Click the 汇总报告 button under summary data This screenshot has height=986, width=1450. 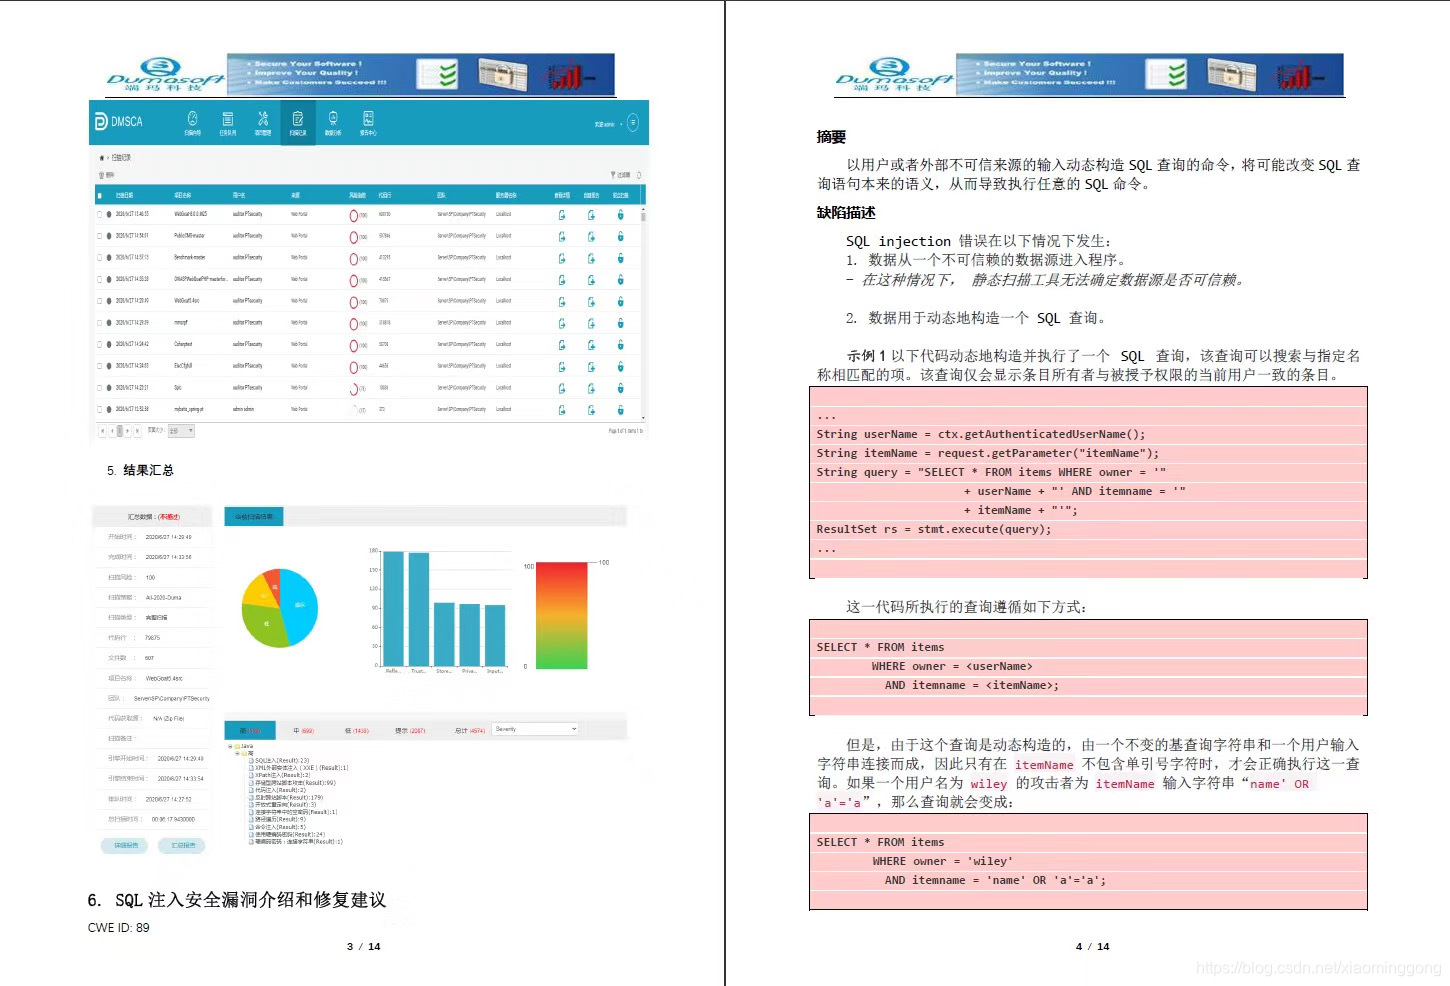pyautogui.click(x=182, y=846)
